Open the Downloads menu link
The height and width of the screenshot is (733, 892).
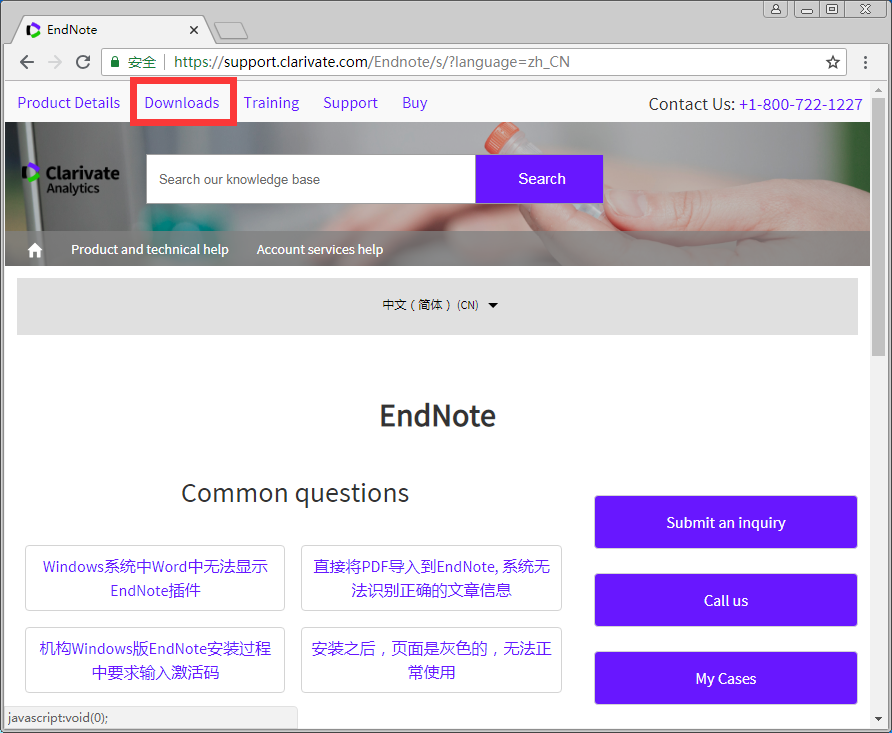(182, 103)
